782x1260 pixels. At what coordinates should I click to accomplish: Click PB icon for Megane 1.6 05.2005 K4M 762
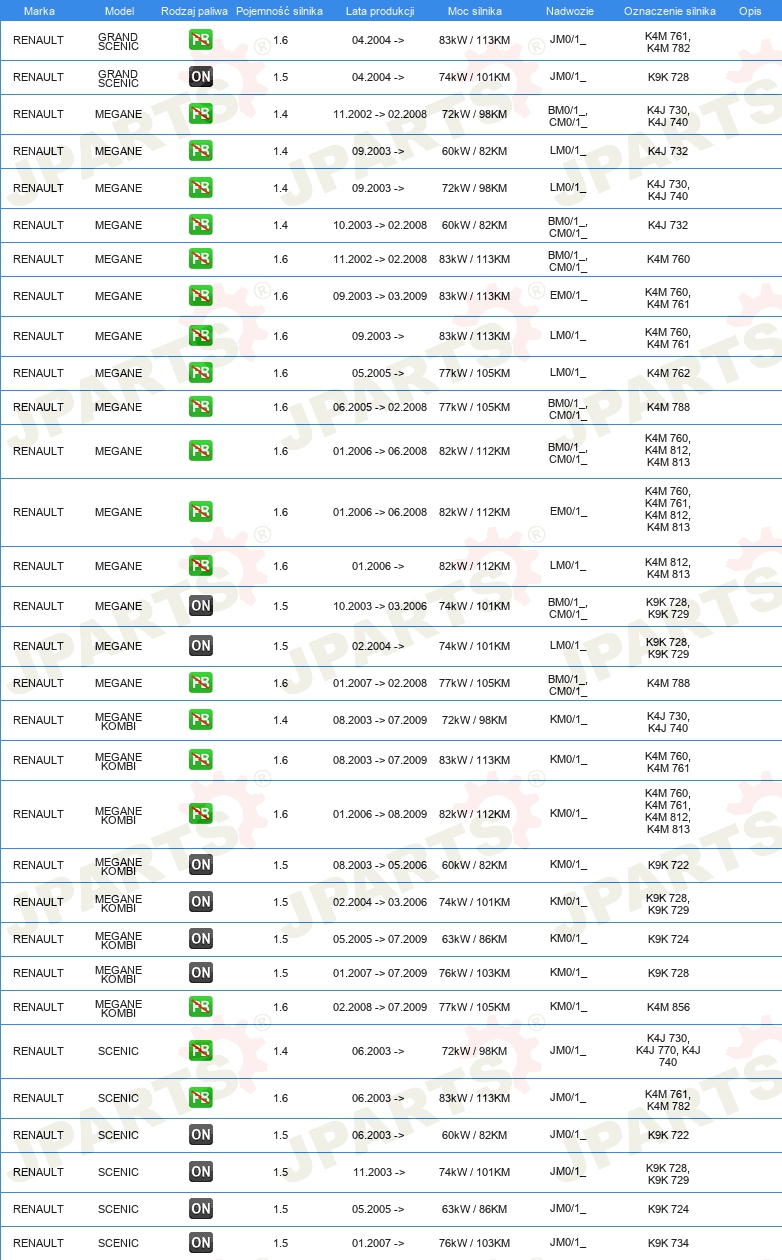[200, 373]
